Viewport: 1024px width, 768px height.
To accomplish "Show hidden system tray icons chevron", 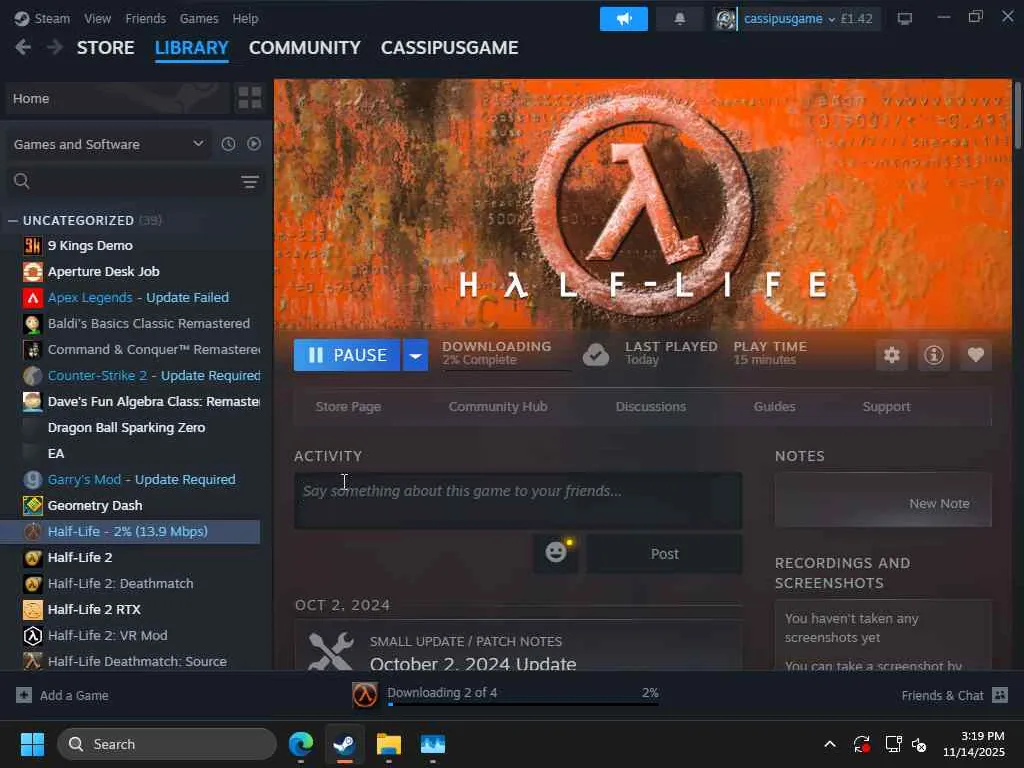I will point(830,744).
